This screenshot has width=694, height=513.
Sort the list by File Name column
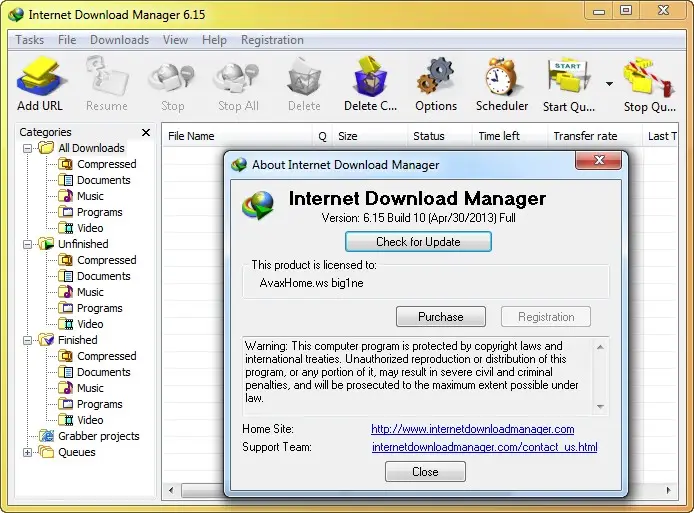click(238, 136)
